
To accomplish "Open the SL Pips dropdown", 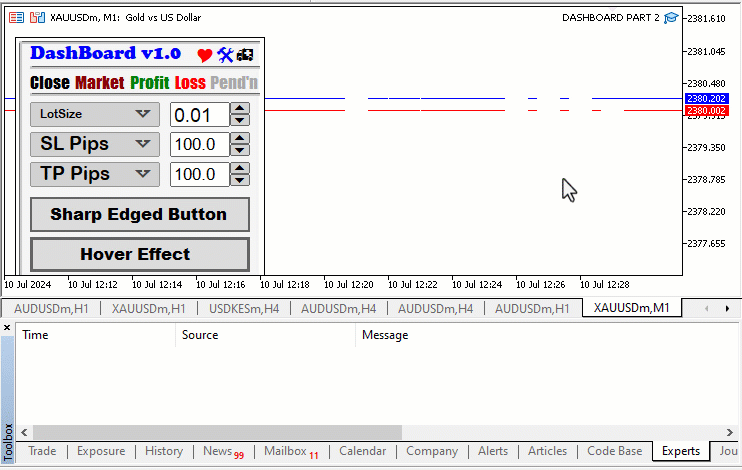I will [x=95, y=144].
